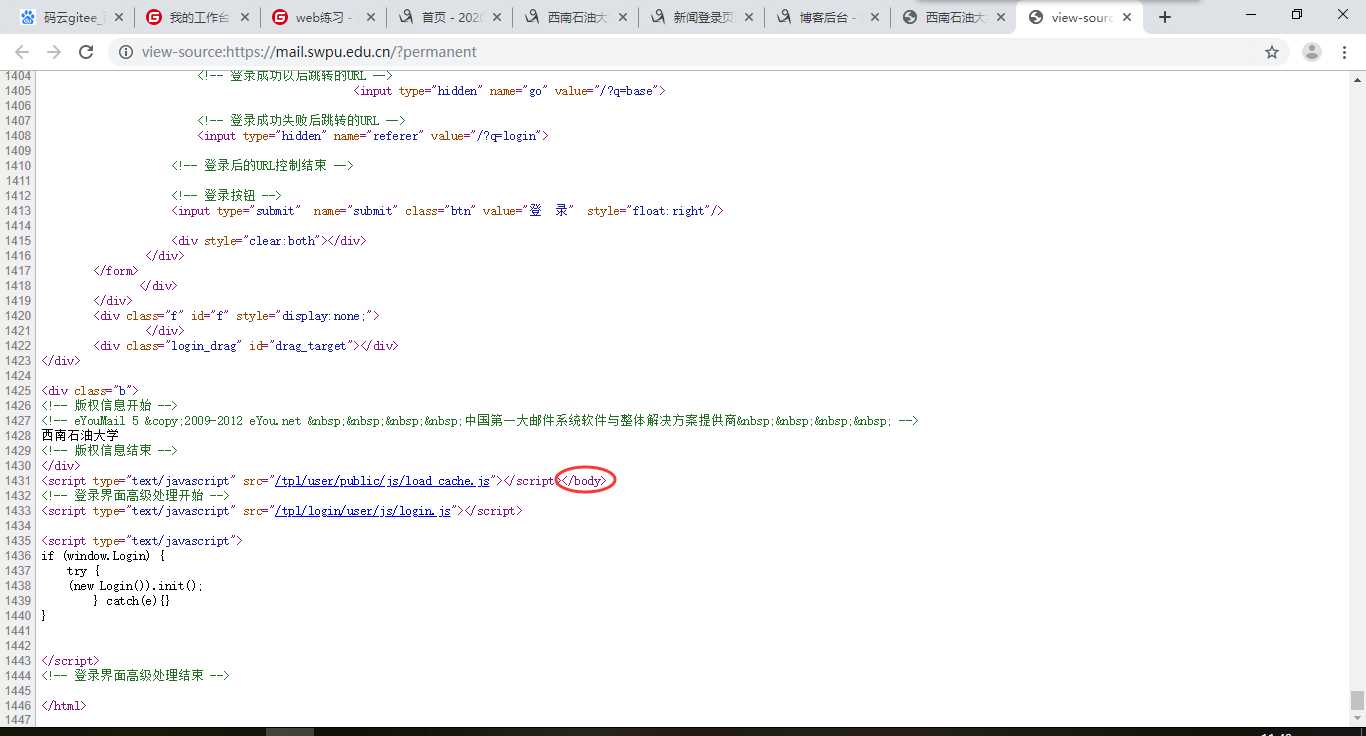The image size is (1366, 736).
Task: Minimize the Chrome window
Action: 1251,14
